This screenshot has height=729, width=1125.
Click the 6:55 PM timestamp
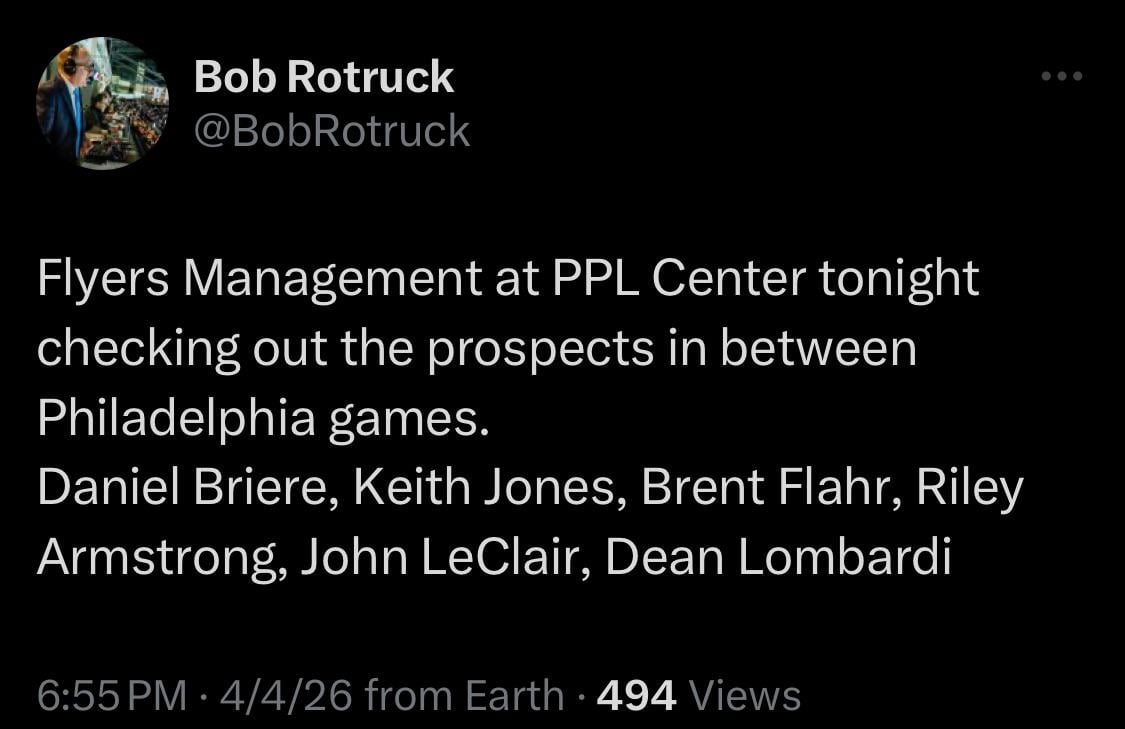tap(111, 695)
